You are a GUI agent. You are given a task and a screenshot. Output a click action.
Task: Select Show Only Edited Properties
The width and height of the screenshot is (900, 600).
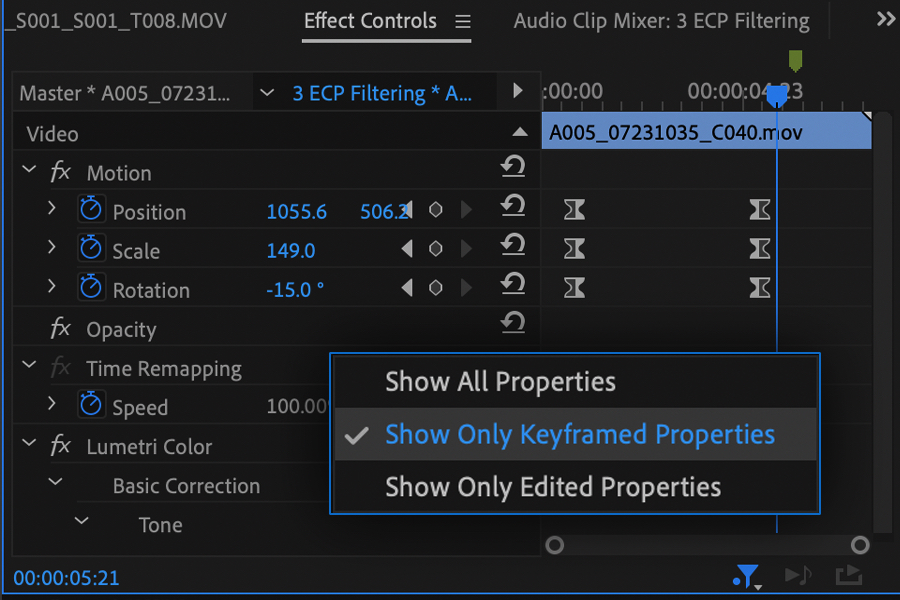(553, 487)
